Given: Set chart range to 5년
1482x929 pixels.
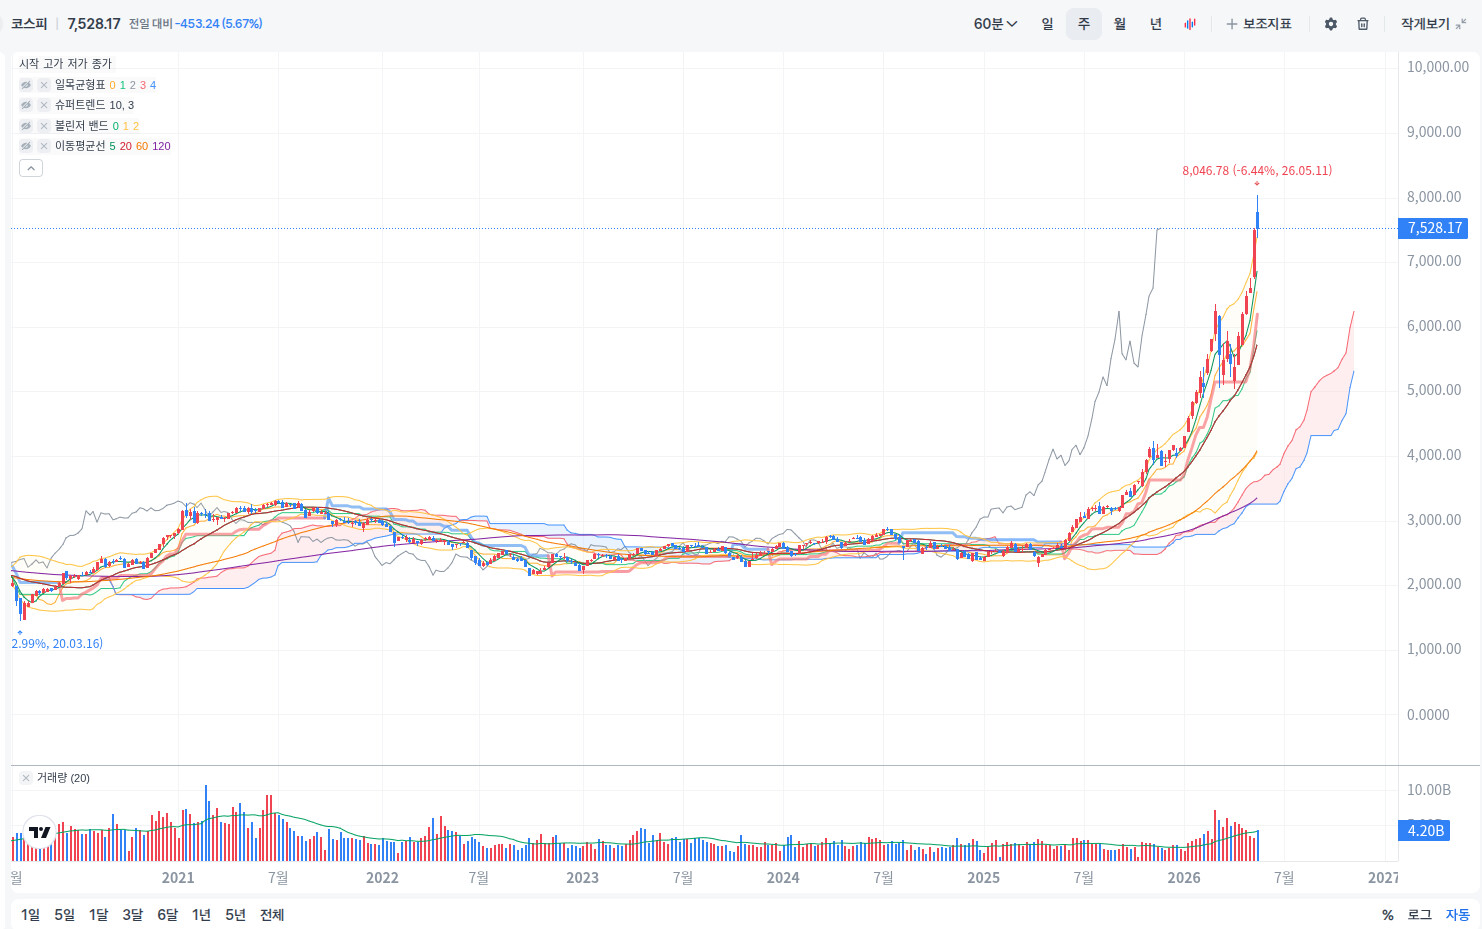Looking at the screenshot, I should point(235,915).
